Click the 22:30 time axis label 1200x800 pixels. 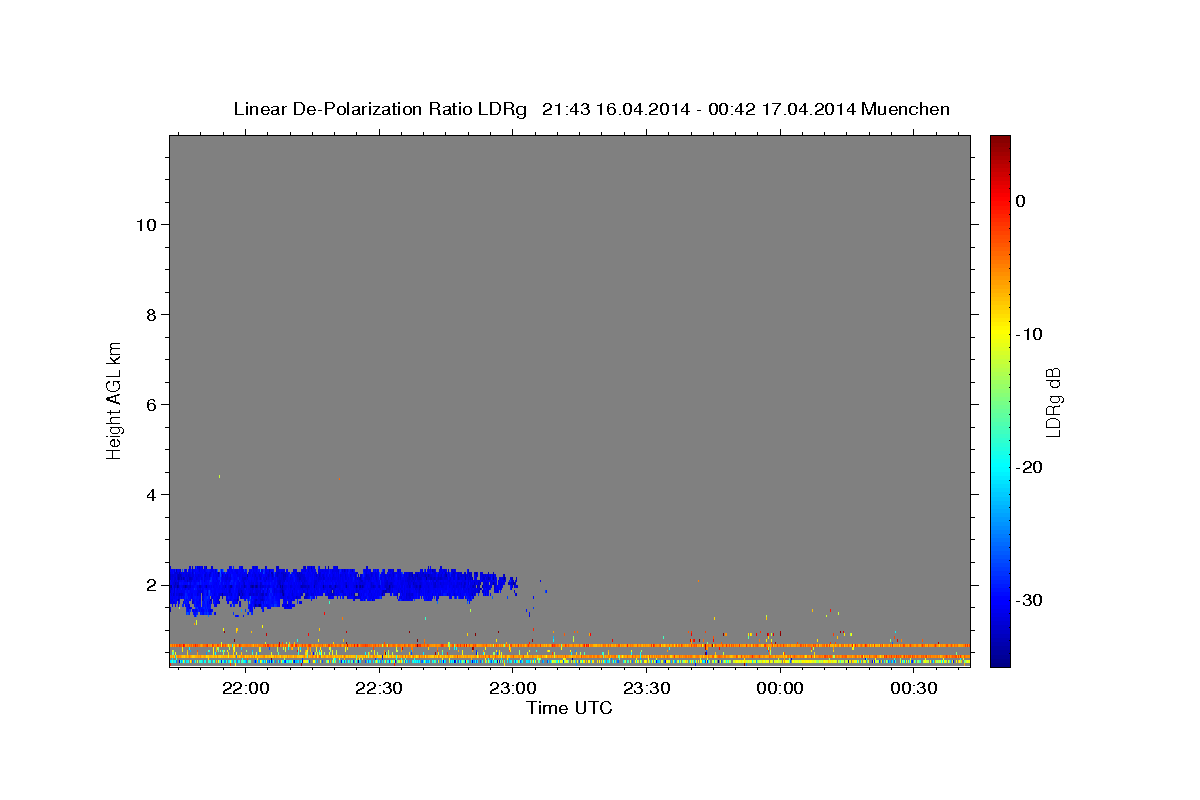pos(379,688)
